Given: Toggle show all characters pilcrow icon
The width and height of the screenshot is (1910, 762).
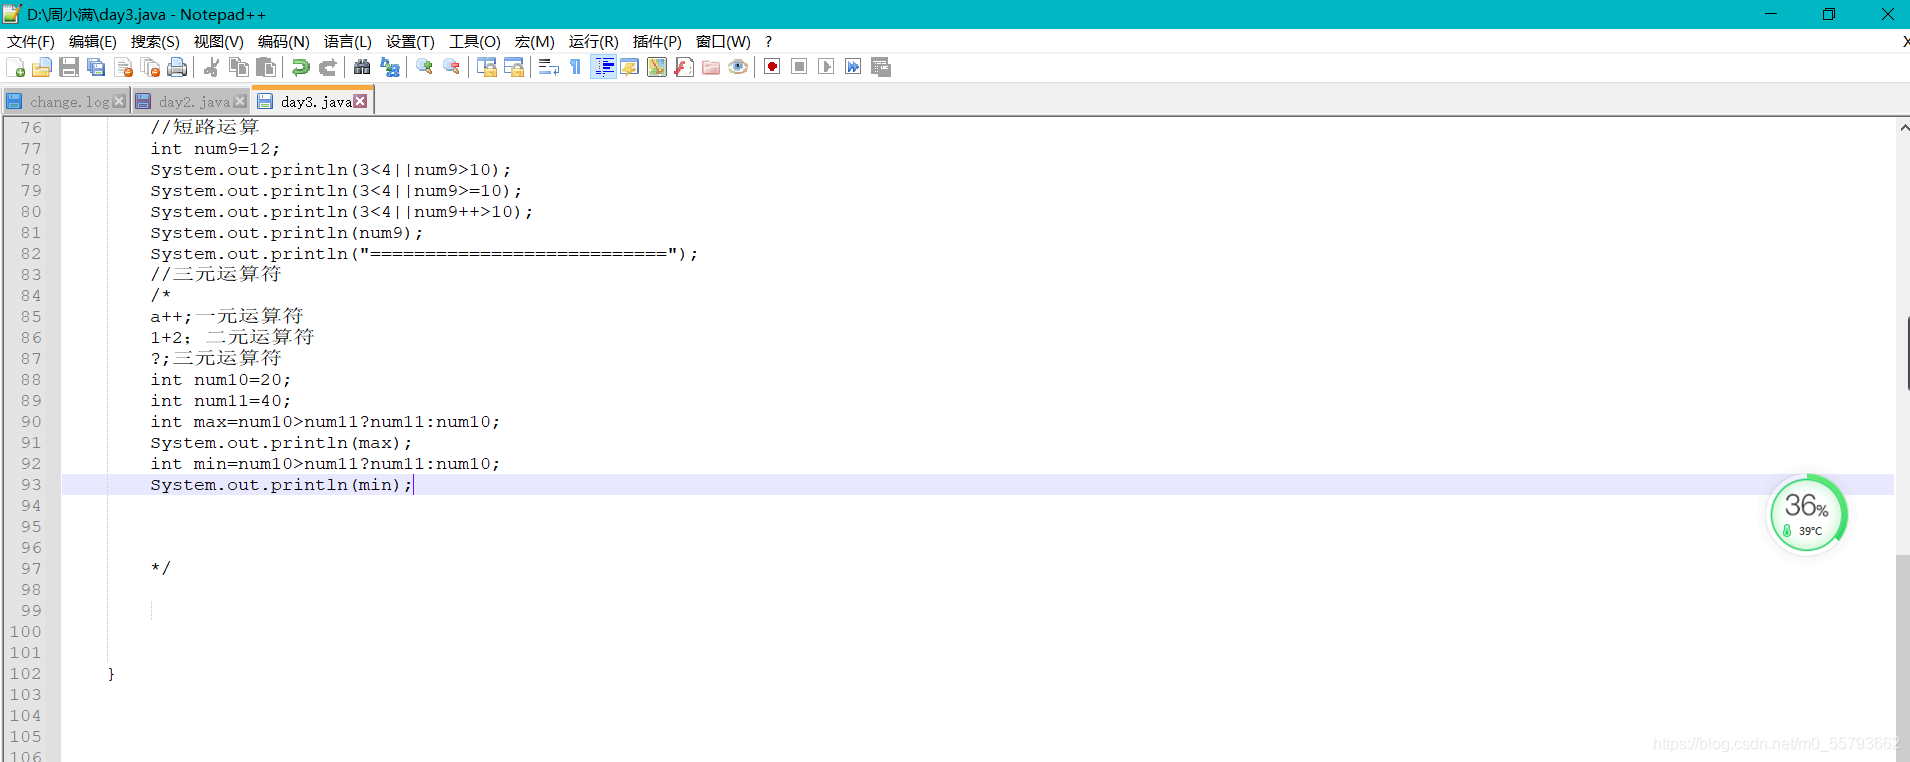Looking at the screenshot, I should click(x=576, y=67).
